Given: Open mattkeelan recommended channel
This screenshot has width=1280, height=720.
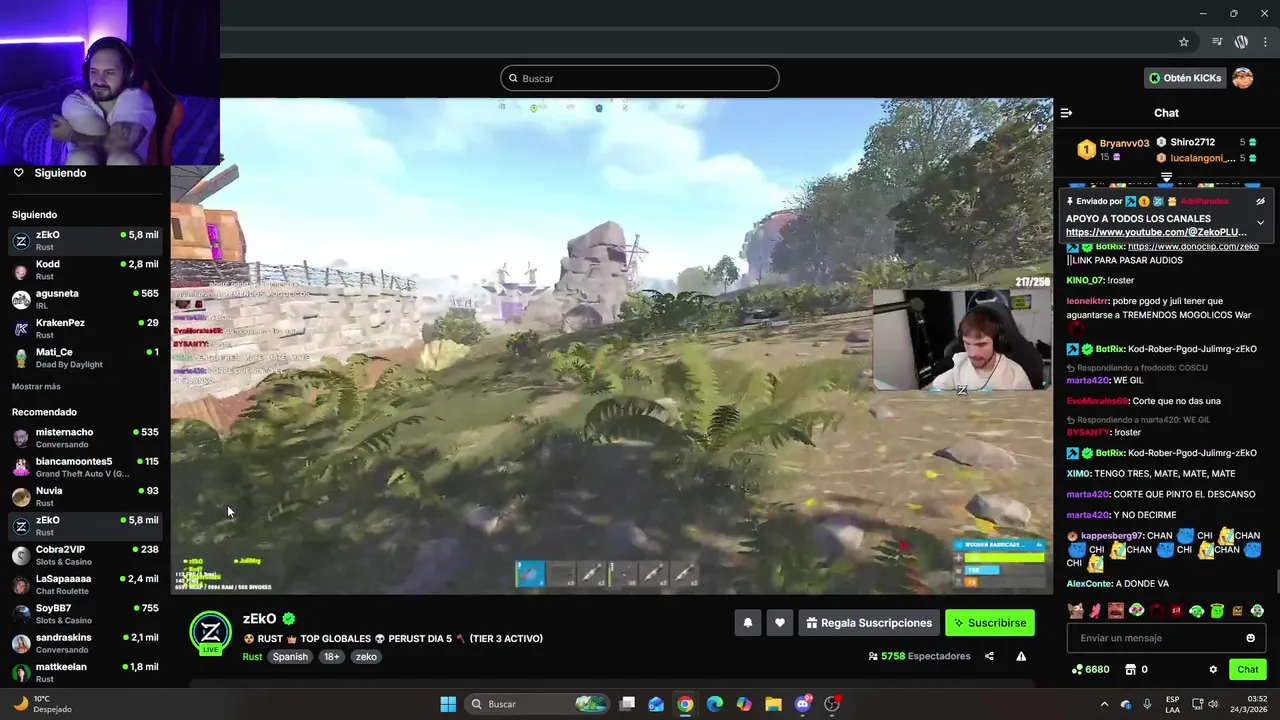Looking at the screenshot, I should click(x=85, y=672).
